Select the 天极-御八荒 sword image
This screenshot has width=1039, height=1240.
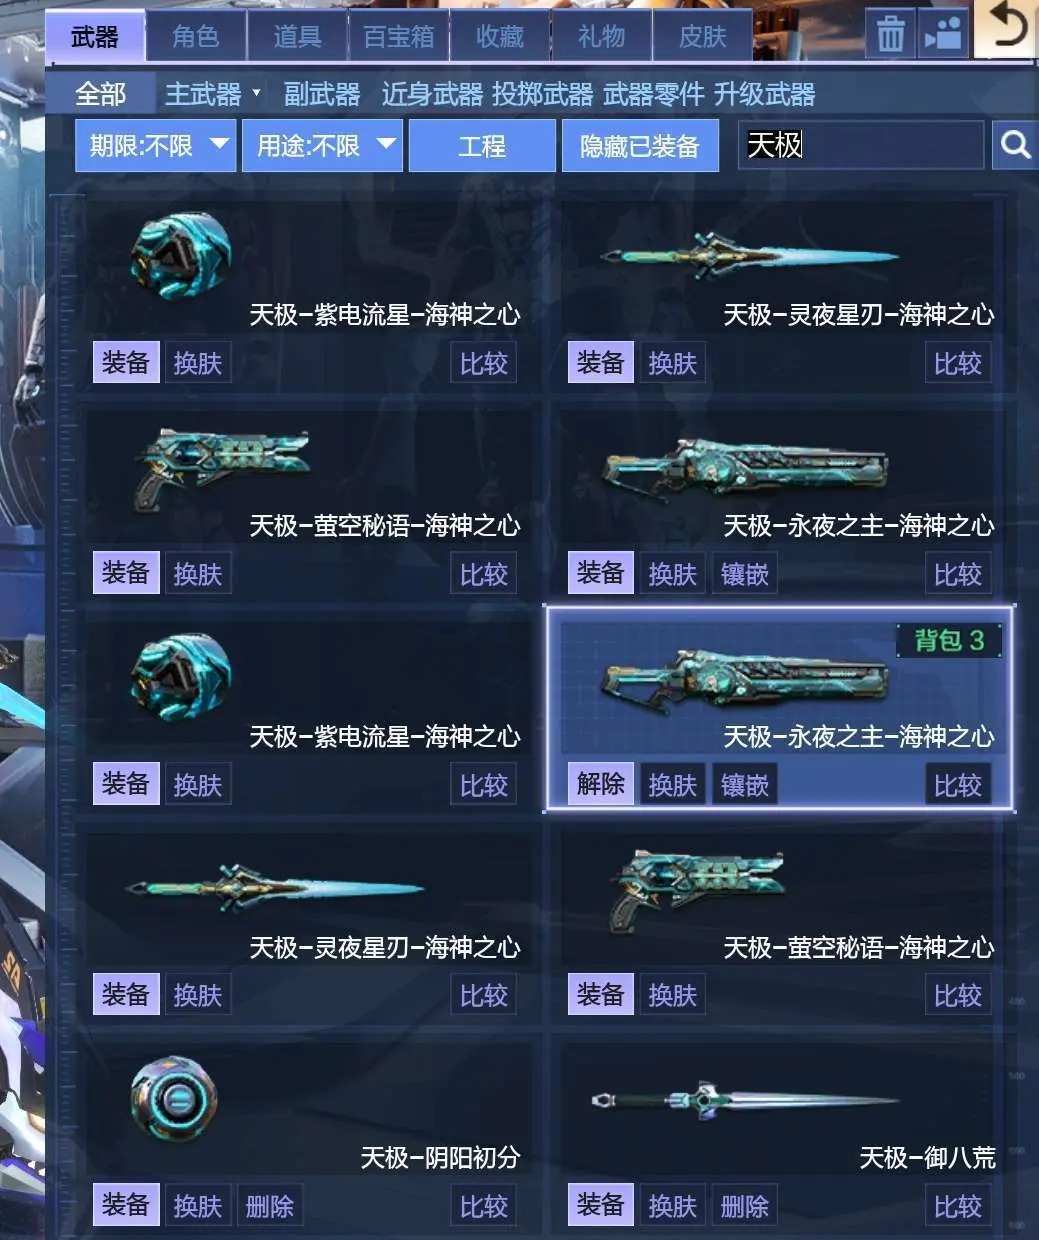(744, 1100)
